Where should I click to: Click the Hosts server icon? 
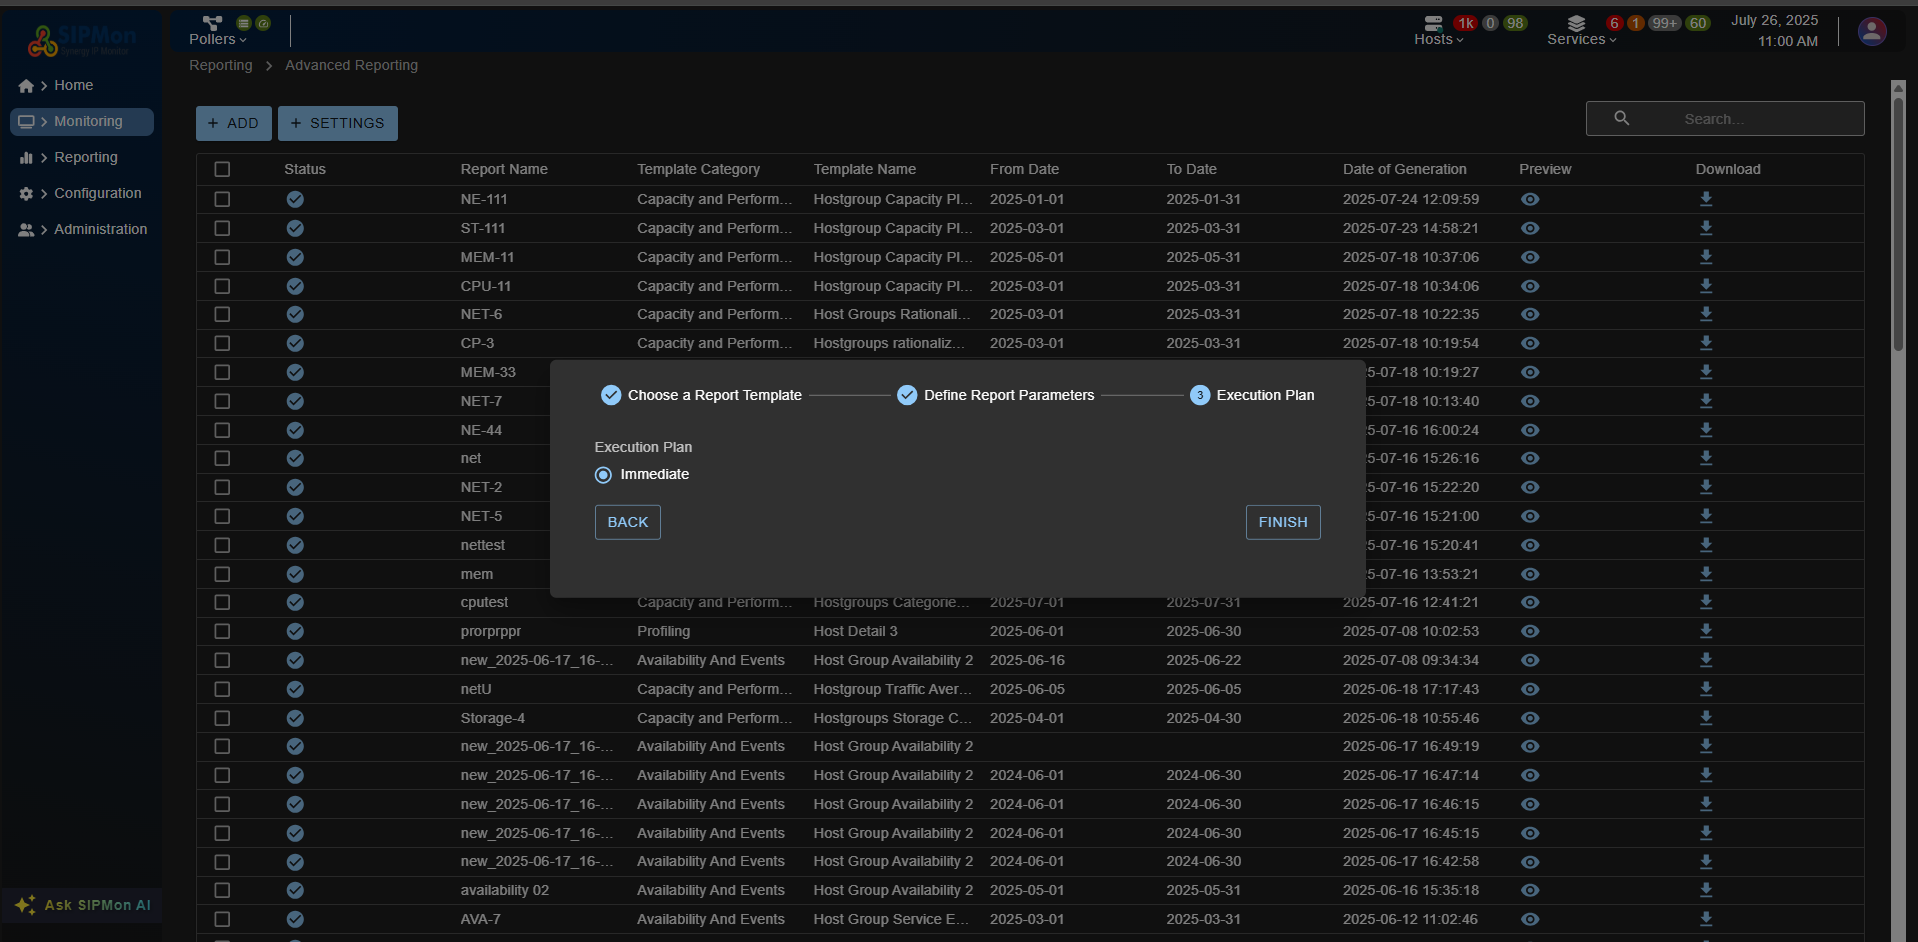pos(1432,24)
